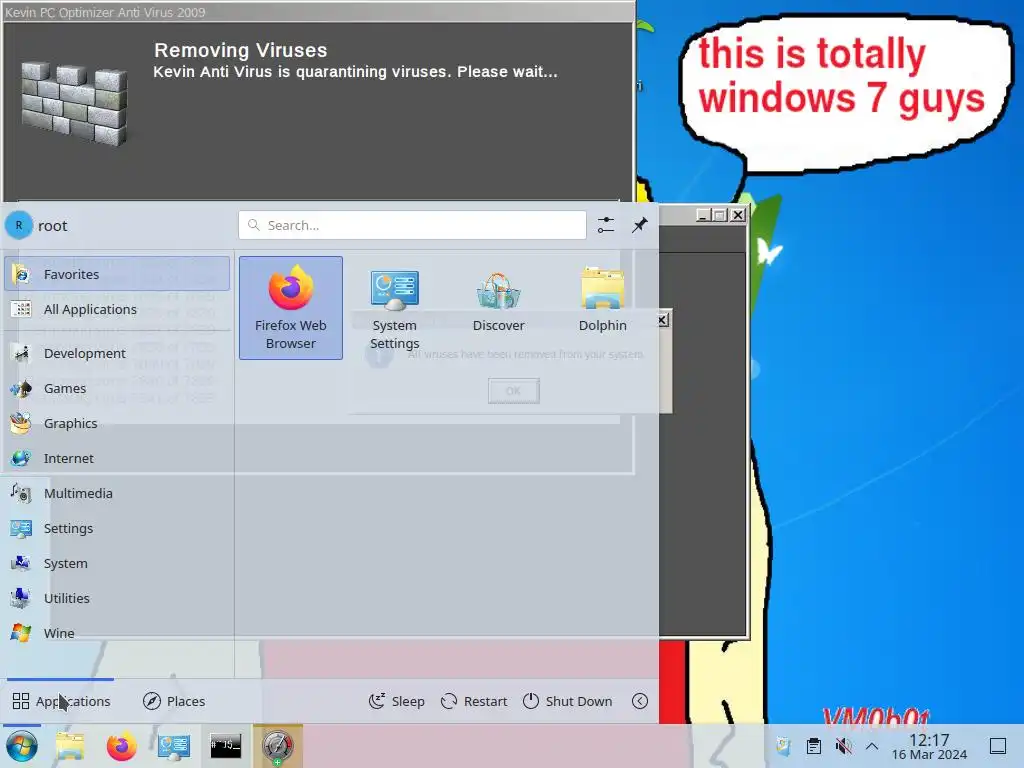This screenshot has width=1024, height=768.
Task: Open the terminal taskbar icon
Action: [225, 746]
